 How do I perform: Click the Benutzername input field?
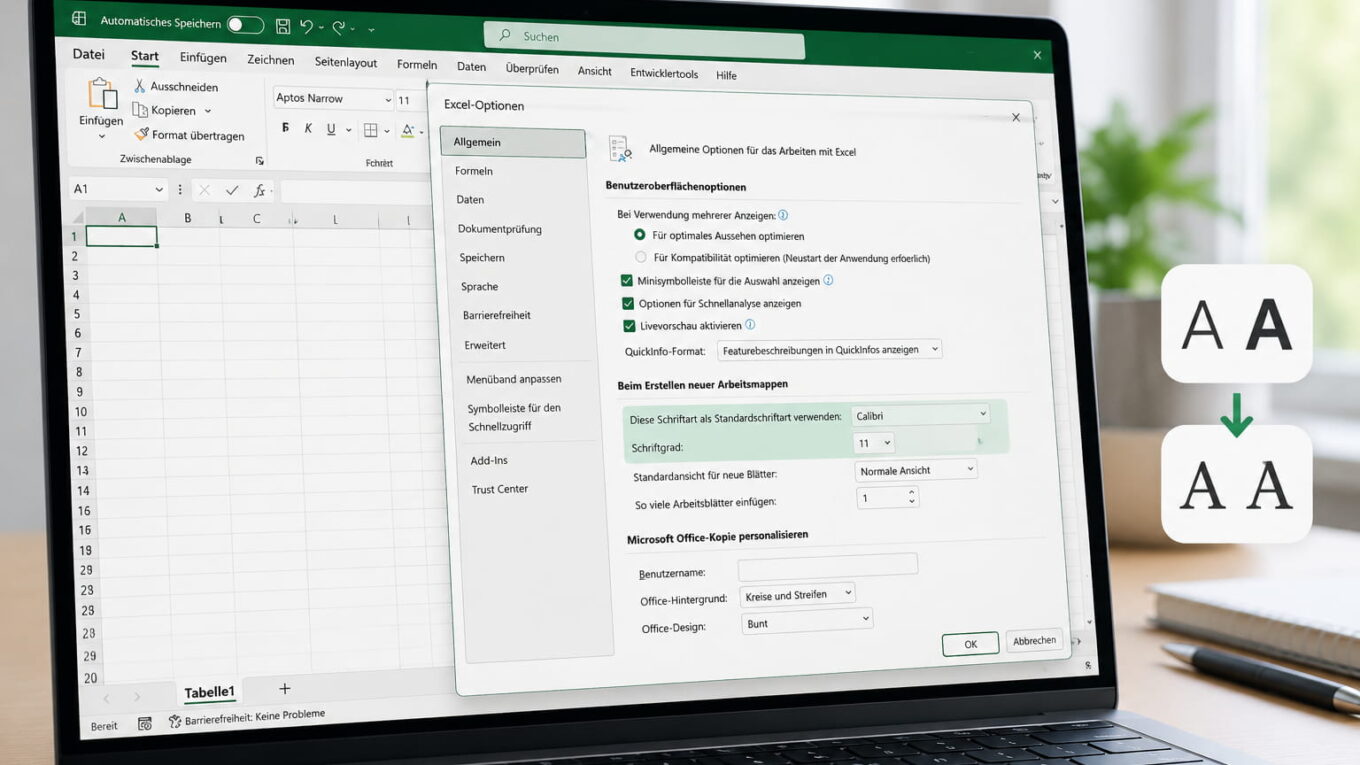point(828,565)
